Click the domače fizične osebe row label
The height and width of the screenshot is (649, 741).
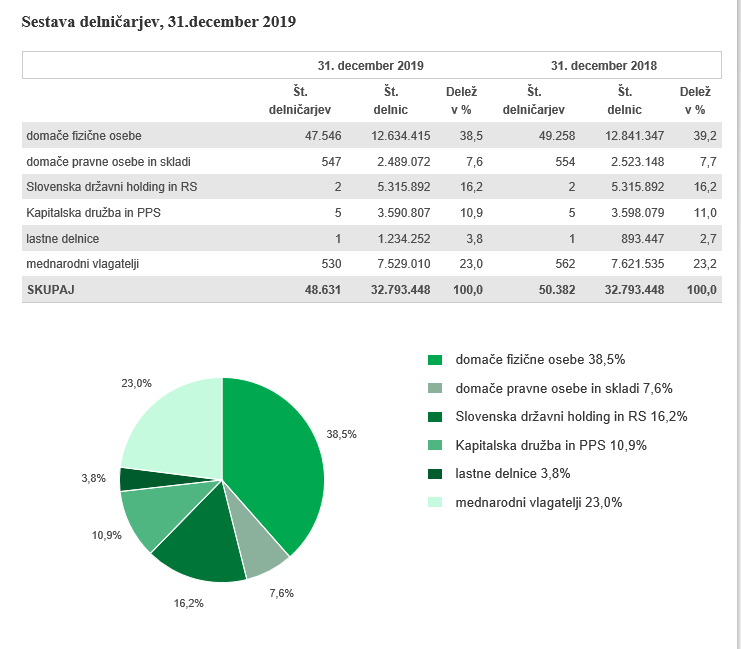tap(84, 136)
